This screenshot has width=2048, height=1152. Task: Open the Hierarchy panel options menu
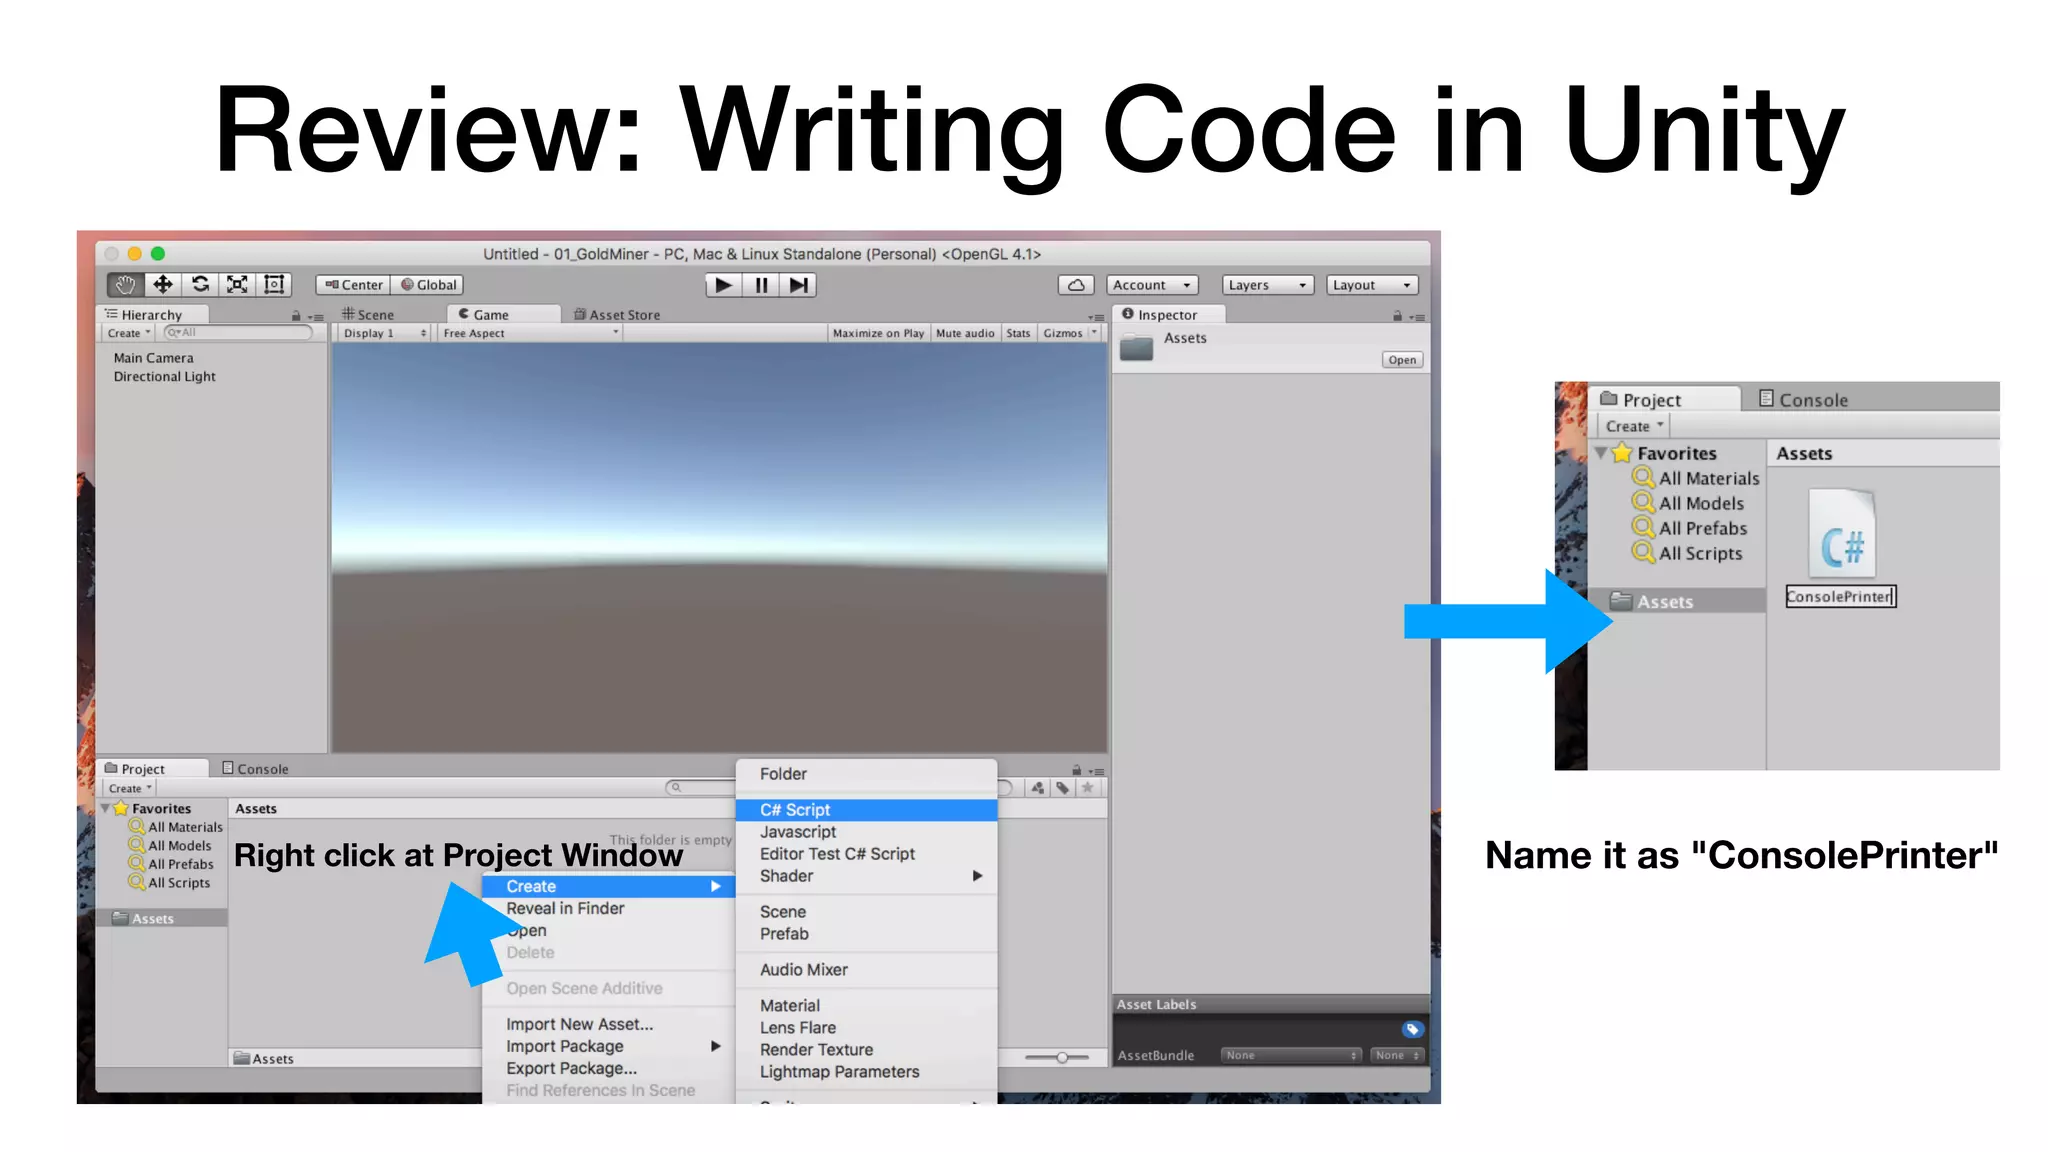316,317
